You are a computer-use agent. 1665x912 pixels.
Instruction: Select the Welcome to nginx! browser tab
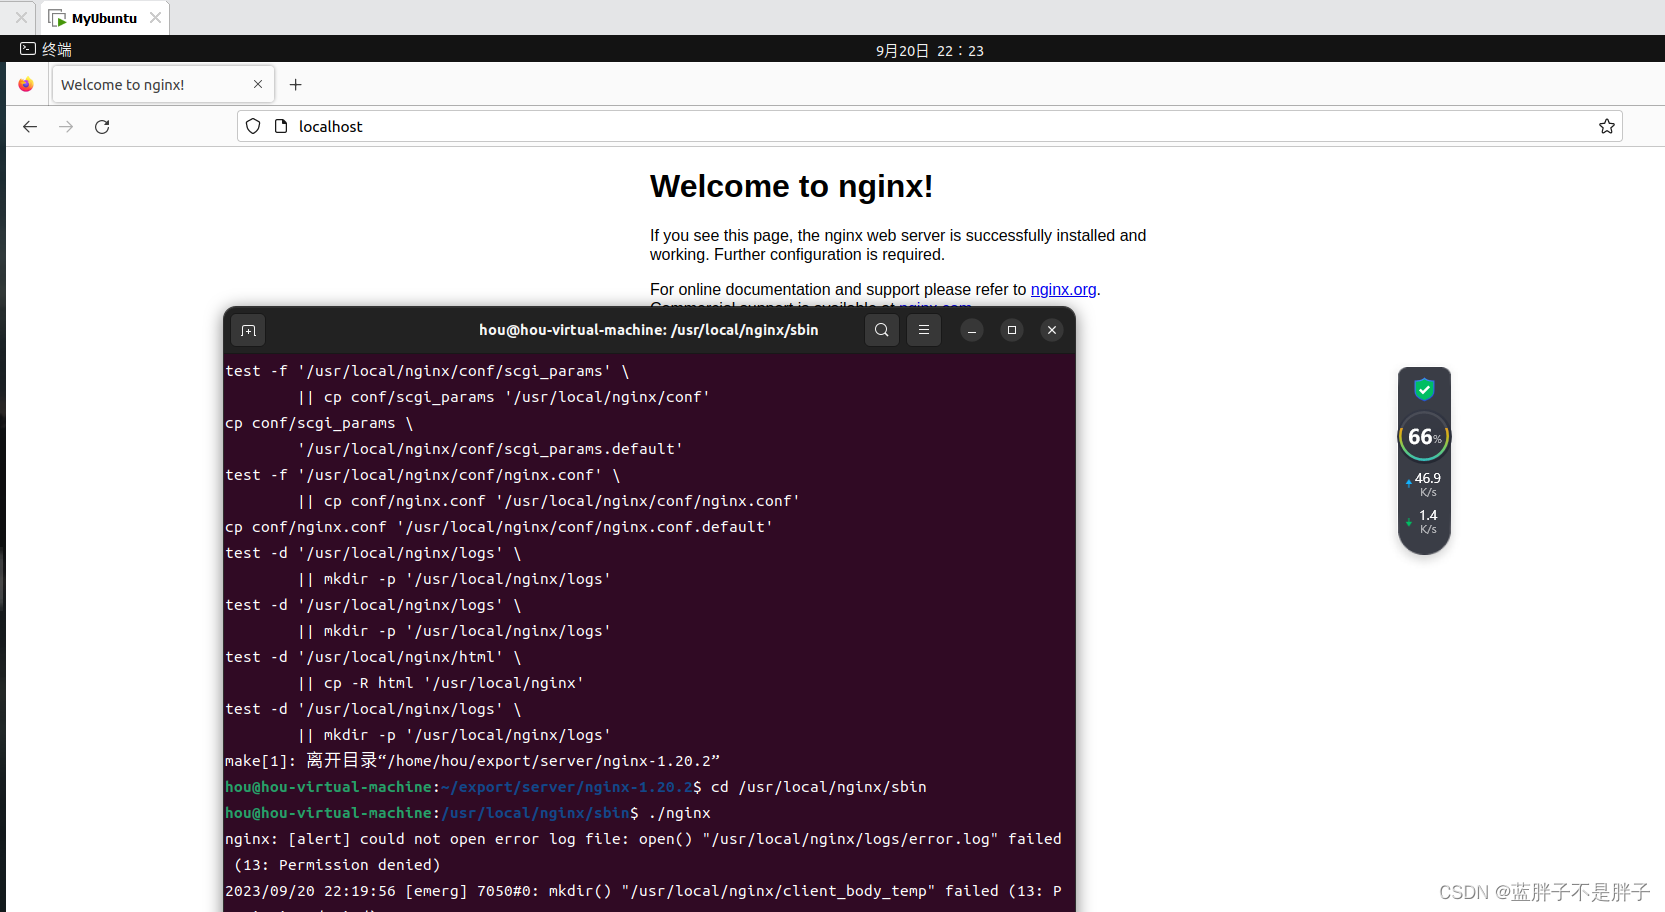pos(161,84)
